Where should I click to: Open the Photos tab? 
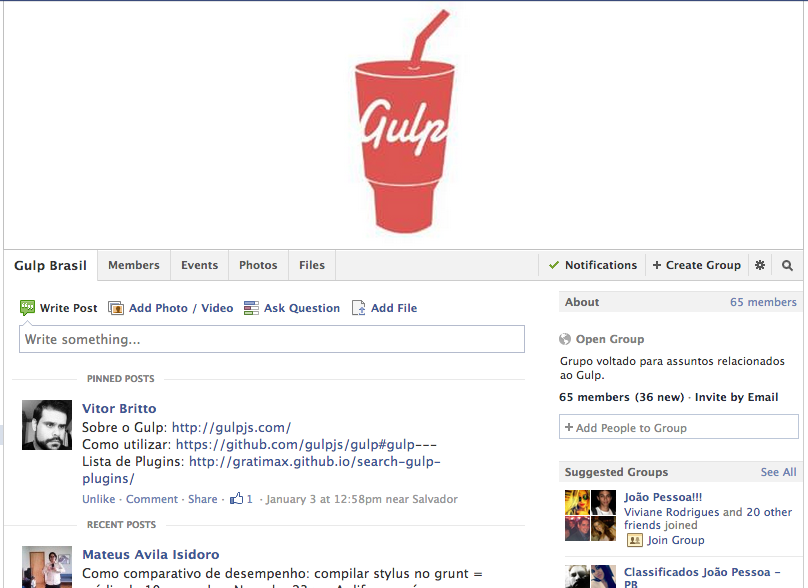[258, 265]
